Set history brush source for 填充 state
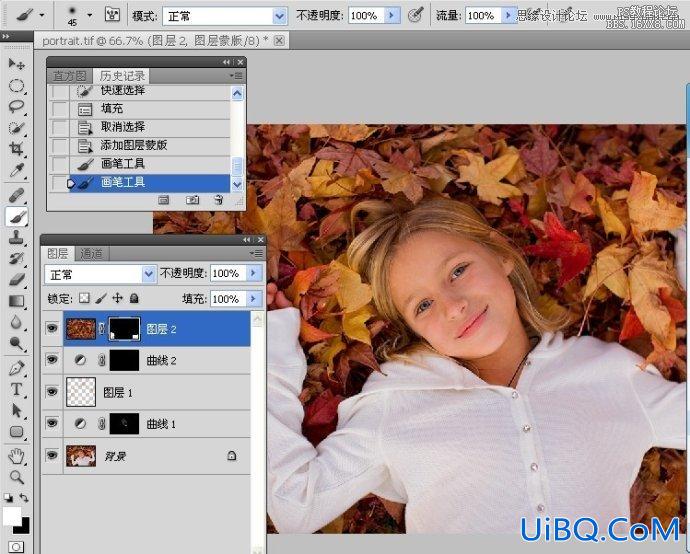690x554 pixels. coord(59,109)
